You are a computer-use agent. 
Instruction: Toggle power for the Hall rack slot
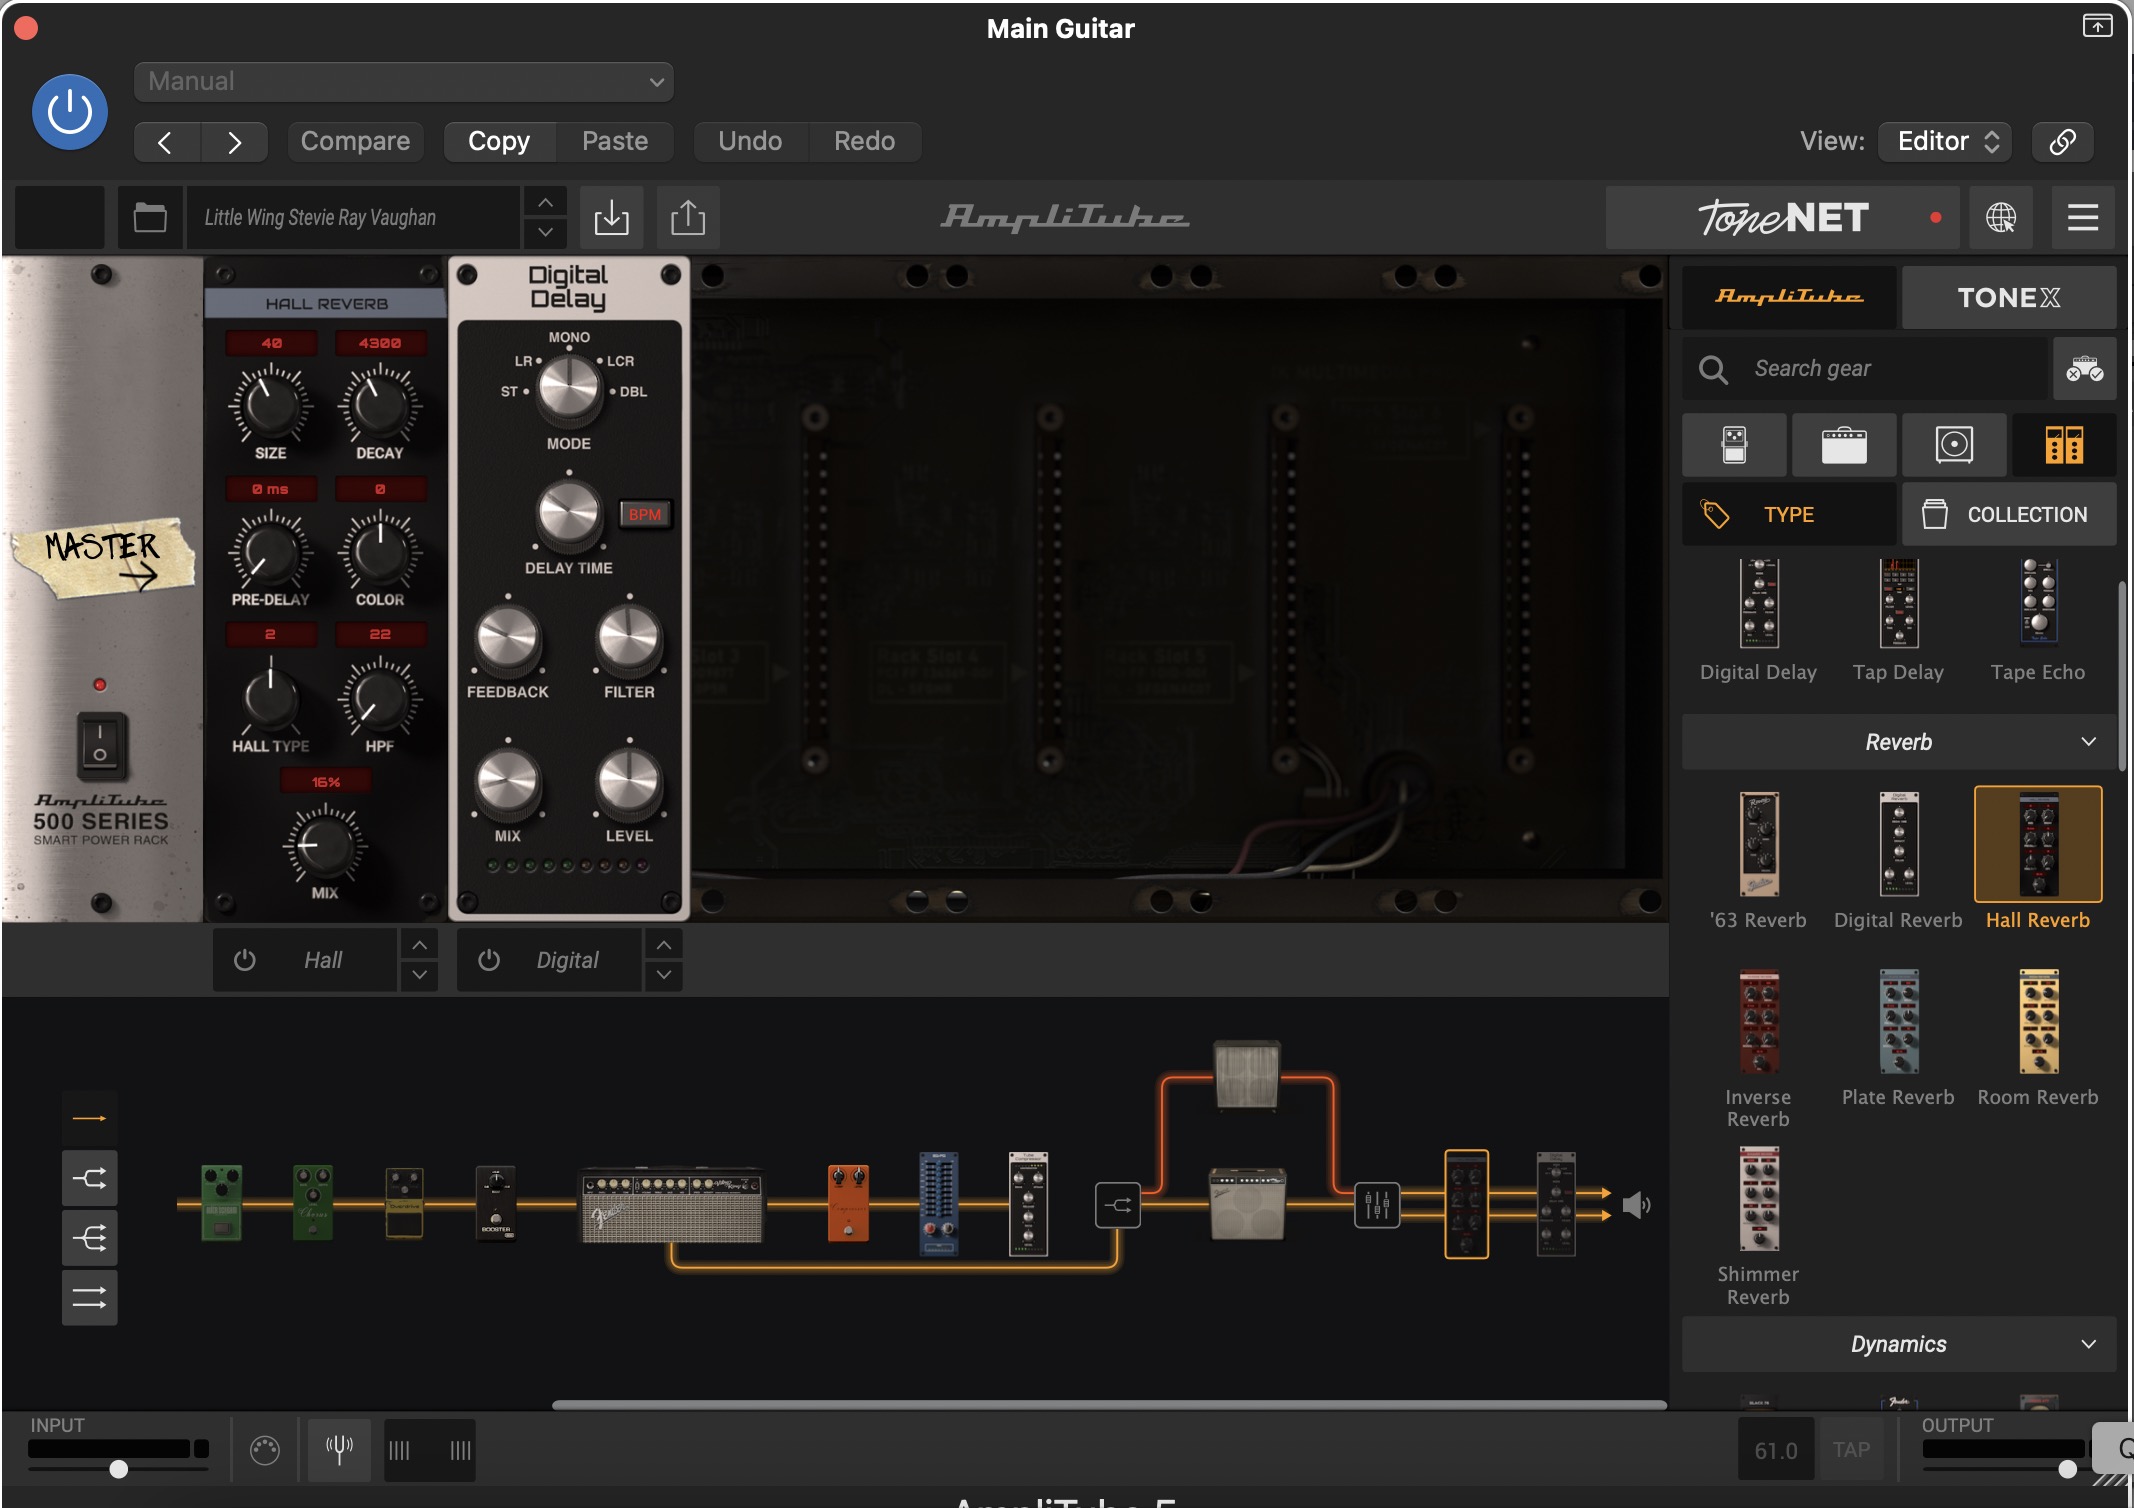[x=245, y=960]
